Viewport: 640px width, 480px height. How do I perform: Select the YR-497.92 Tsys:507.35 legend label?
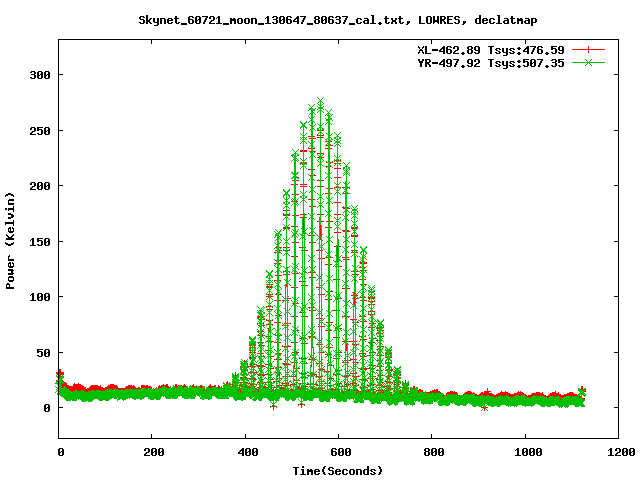[x=491, y=63]
